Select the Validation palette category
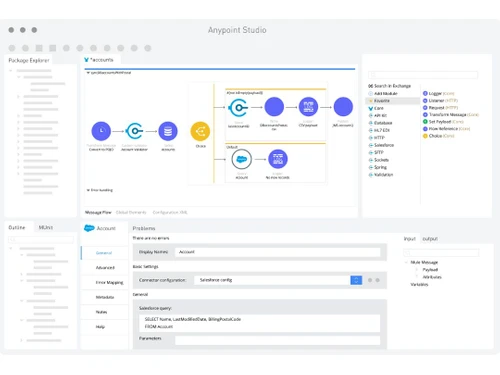The width and height of the screenshot is (500, 375). pyautogui.click(x=383, y=175)
